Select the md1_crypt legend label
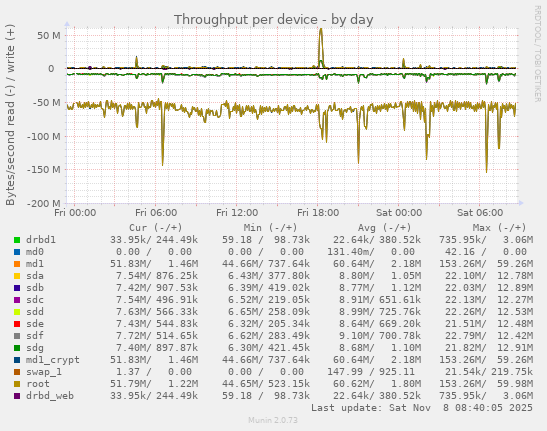 tap(53, 360)
